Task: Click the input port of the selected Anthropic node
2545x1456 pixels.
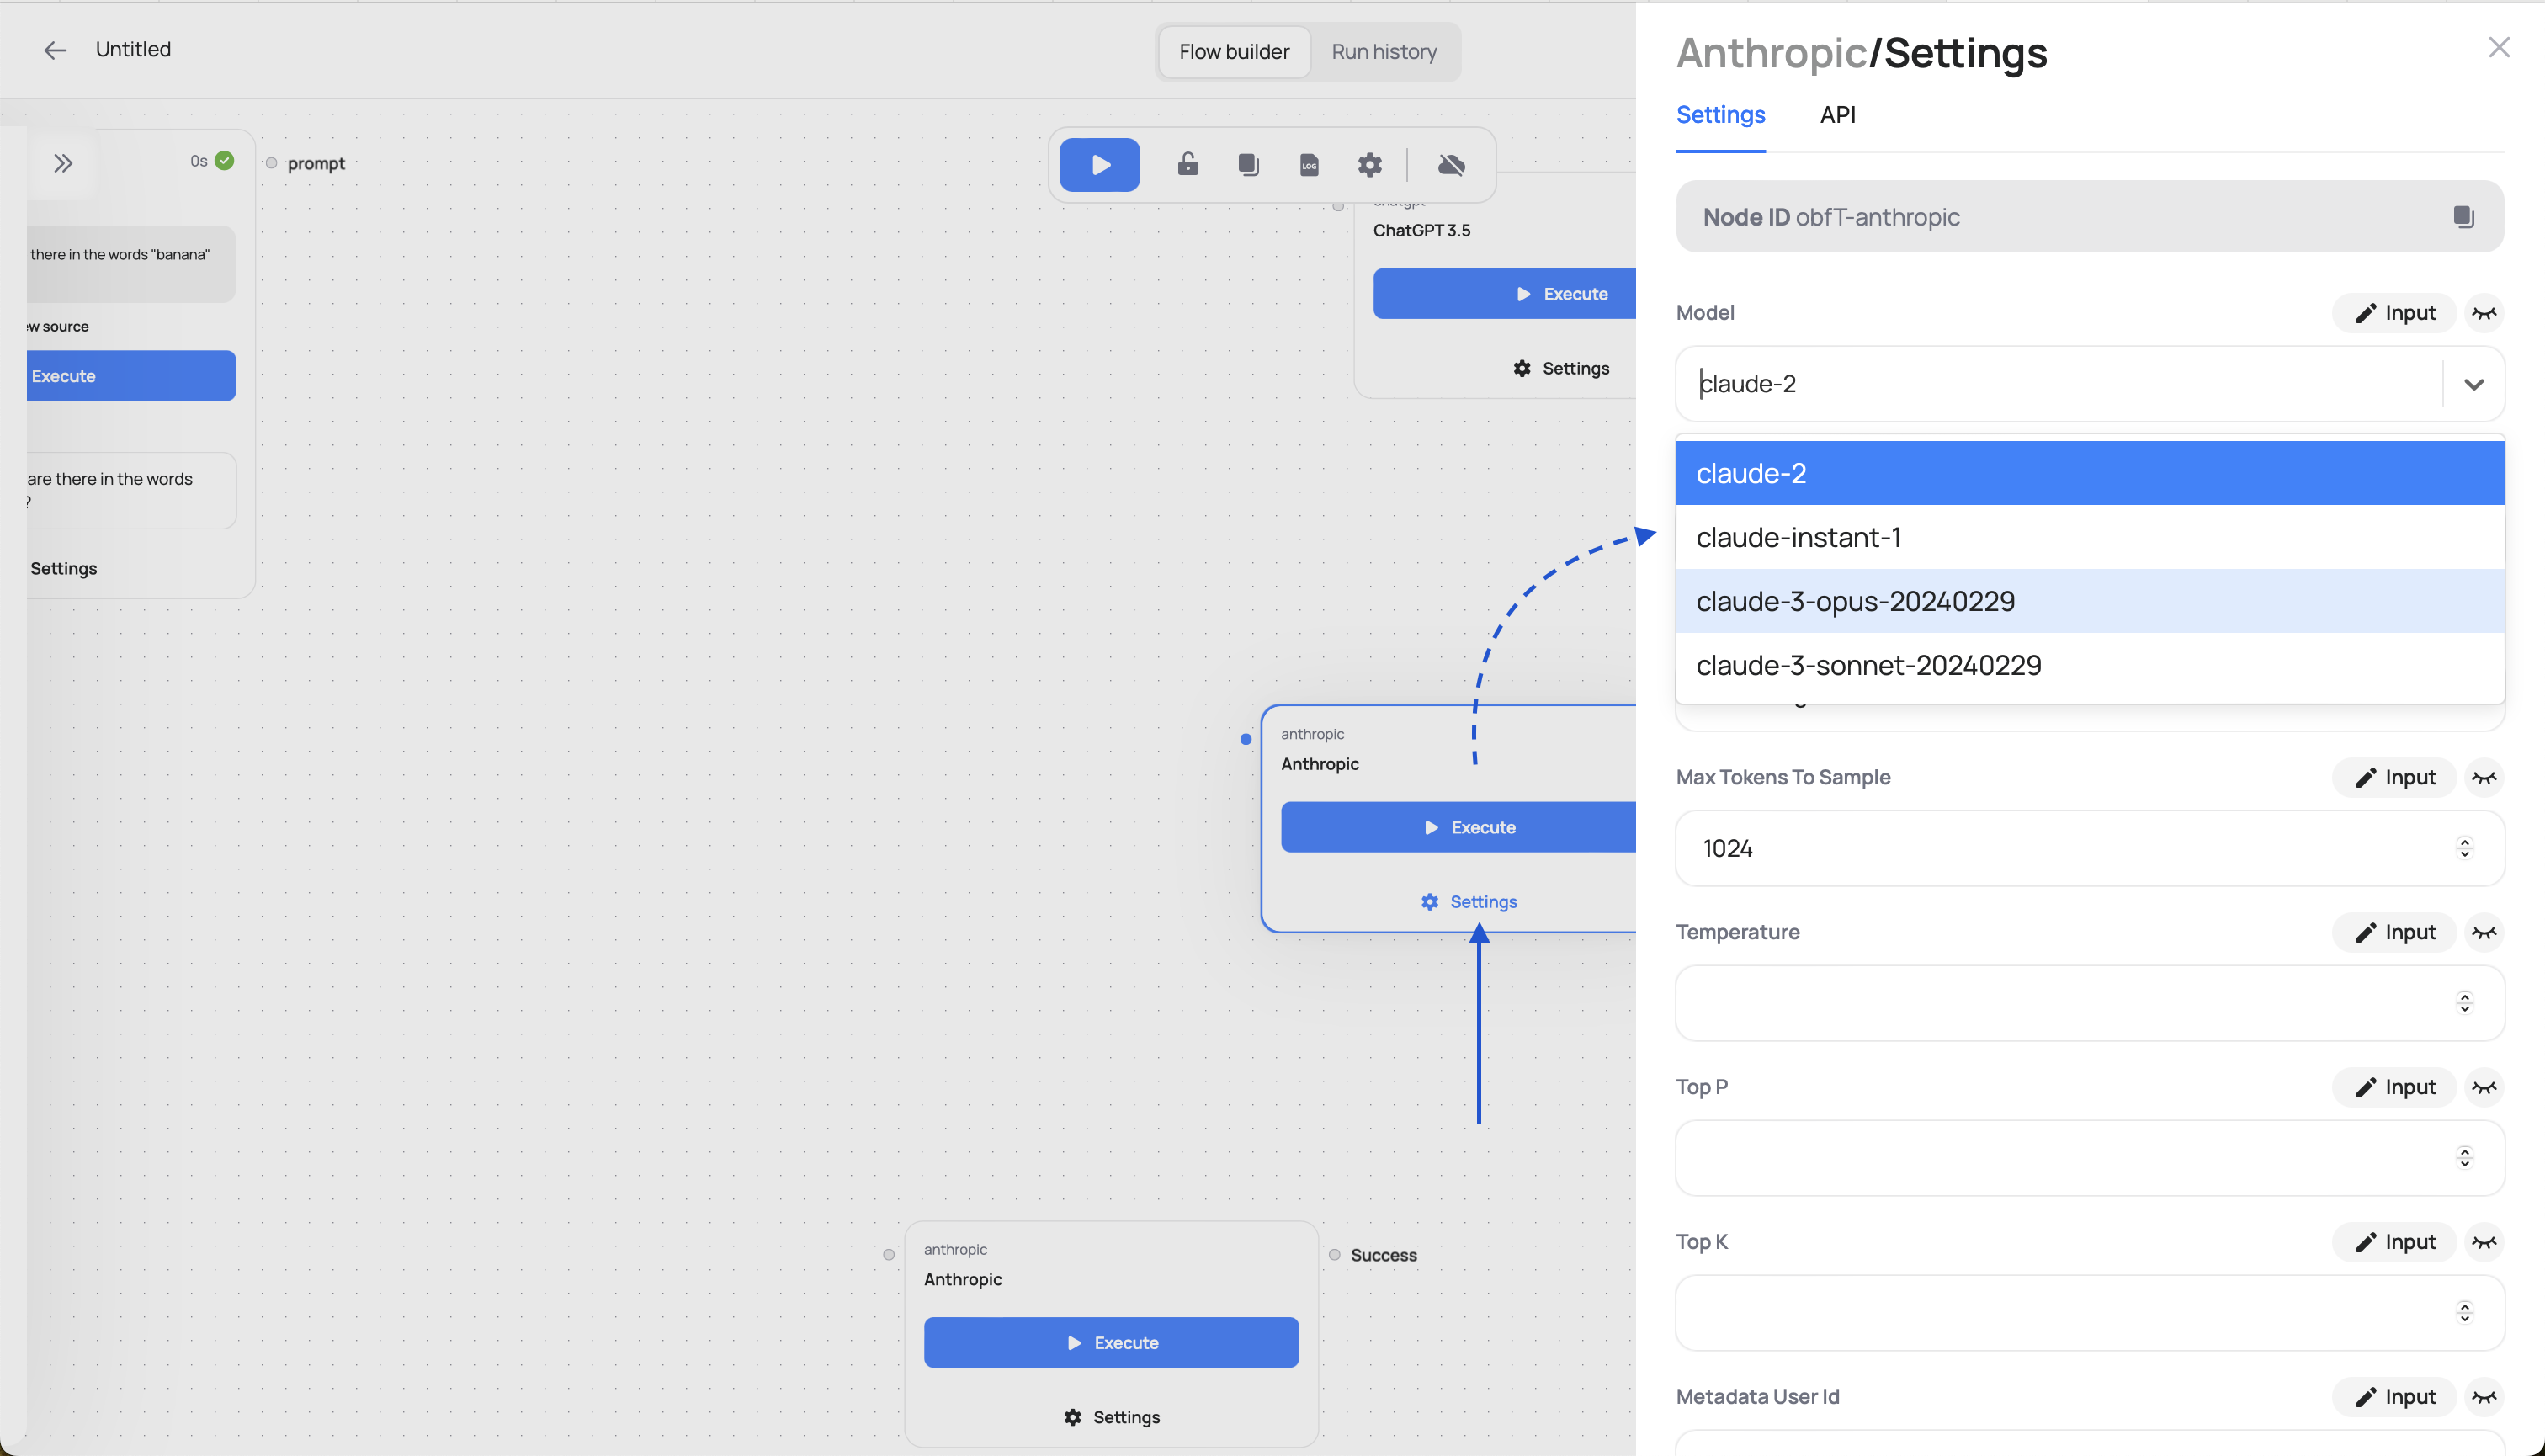Action: click(1245, 740)
